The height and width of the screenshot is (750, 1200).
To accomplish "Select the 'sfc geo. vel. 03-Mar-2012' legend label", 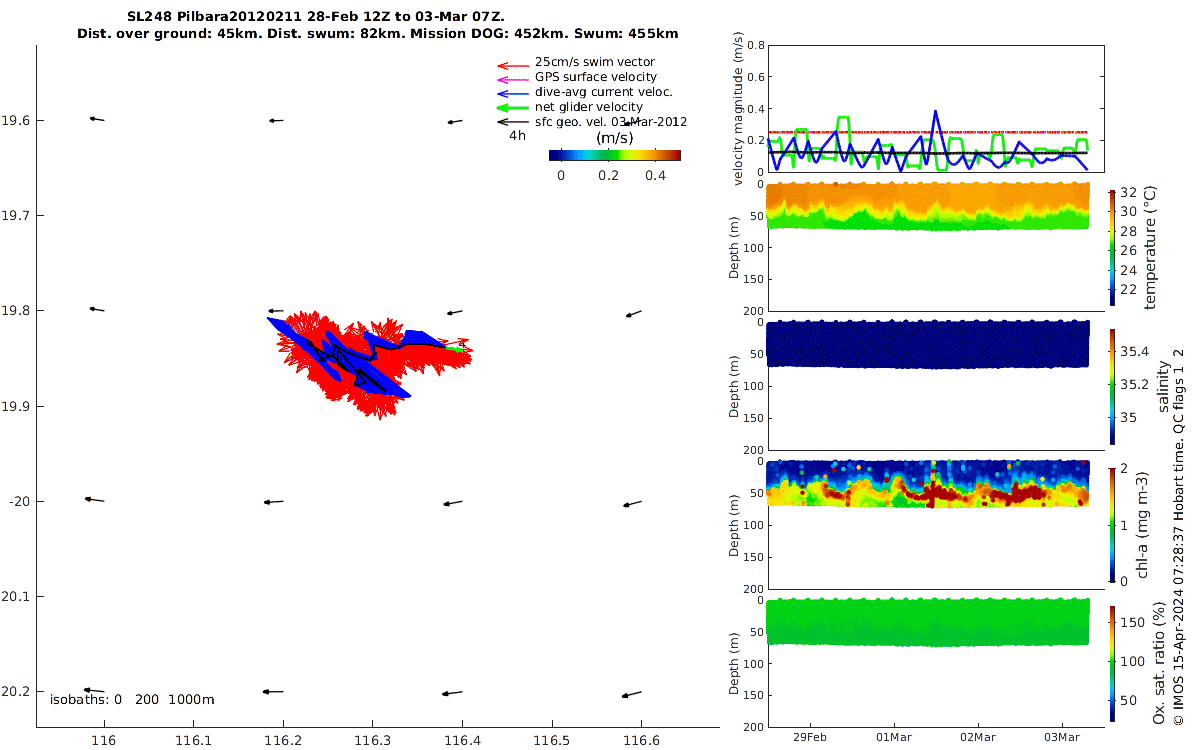I will 611,122.
